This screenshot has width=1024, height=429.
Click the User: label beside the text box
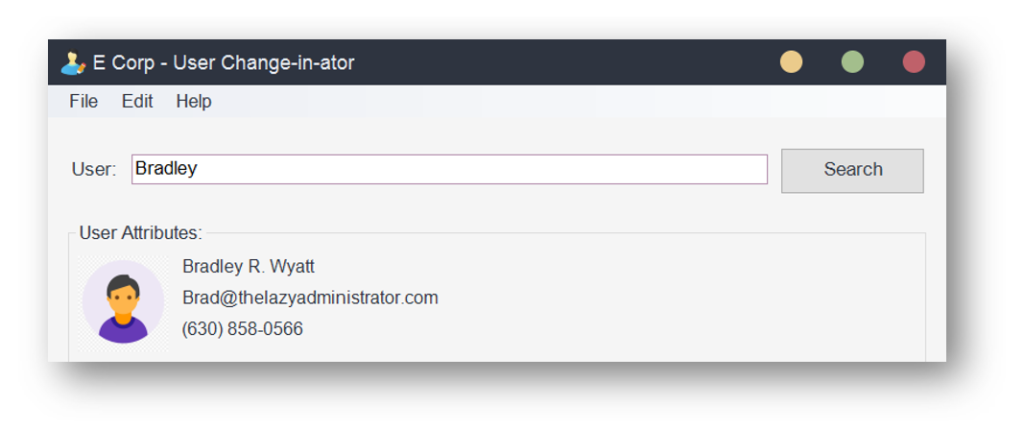pos(94,169)
